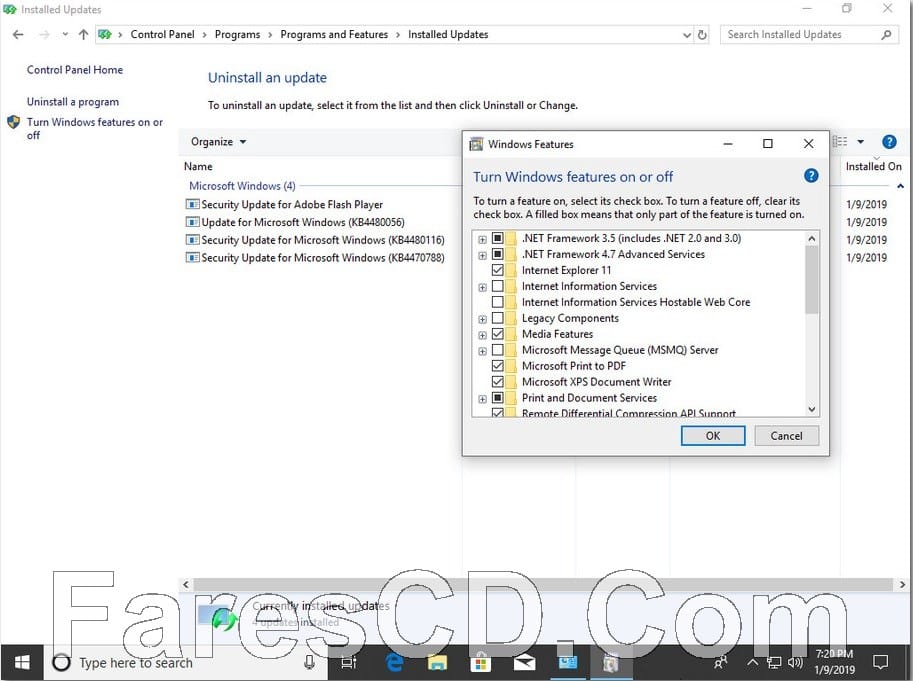Expand the Internet Information Services node
The image size is (913, 681).
pyautogui.click(x=482, y=287)
